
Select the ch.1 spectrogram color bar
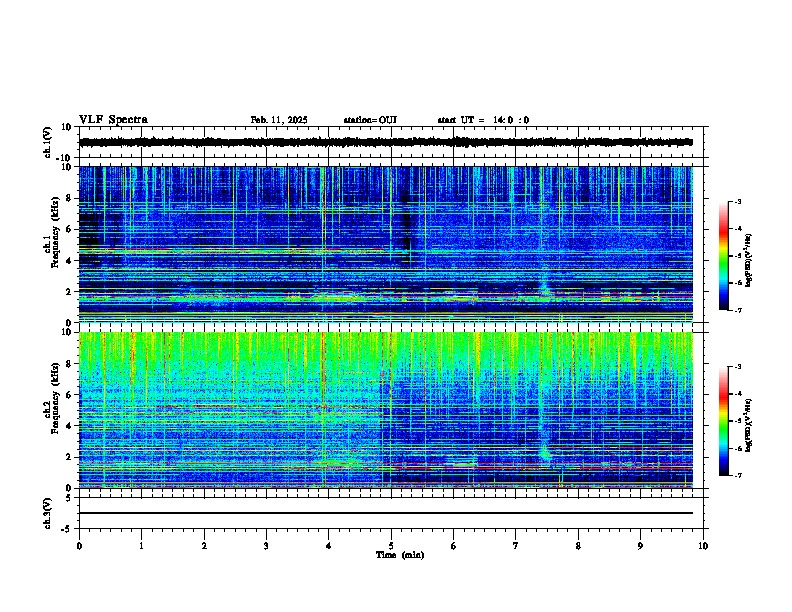(x=723, y=256)
